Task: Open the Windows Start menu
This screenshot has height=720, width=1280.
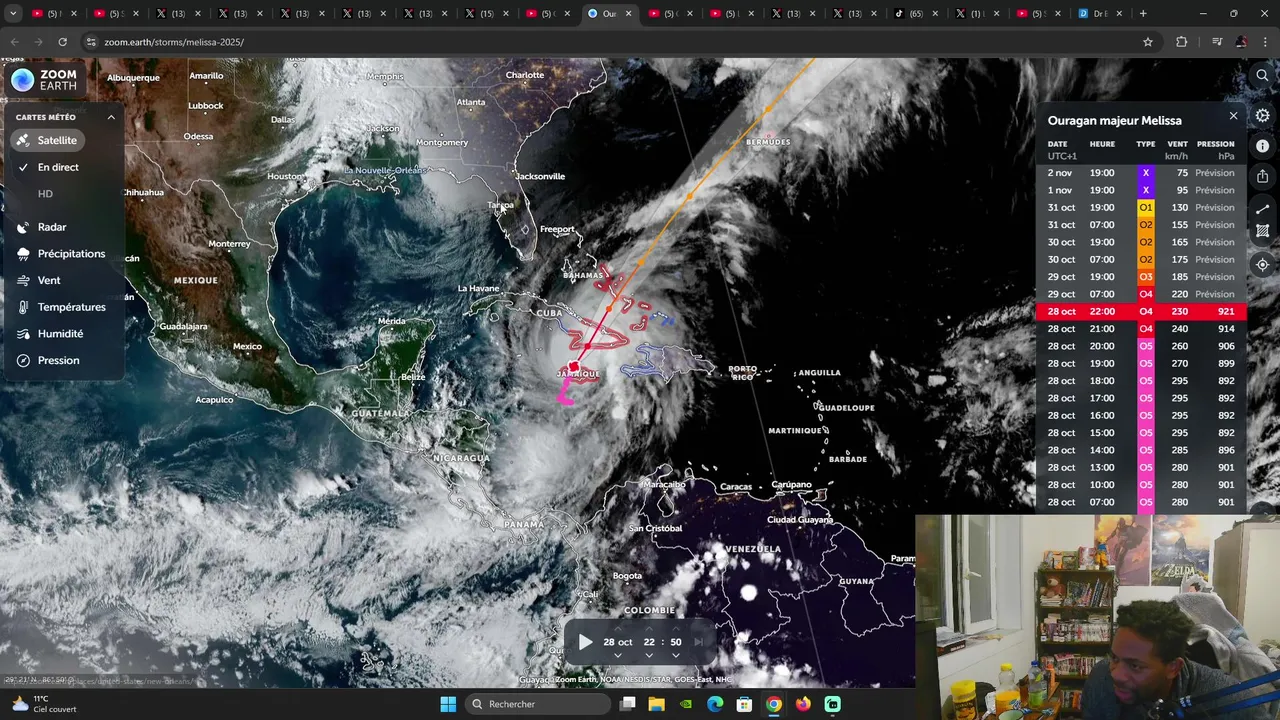Action: tap(448, 704)
